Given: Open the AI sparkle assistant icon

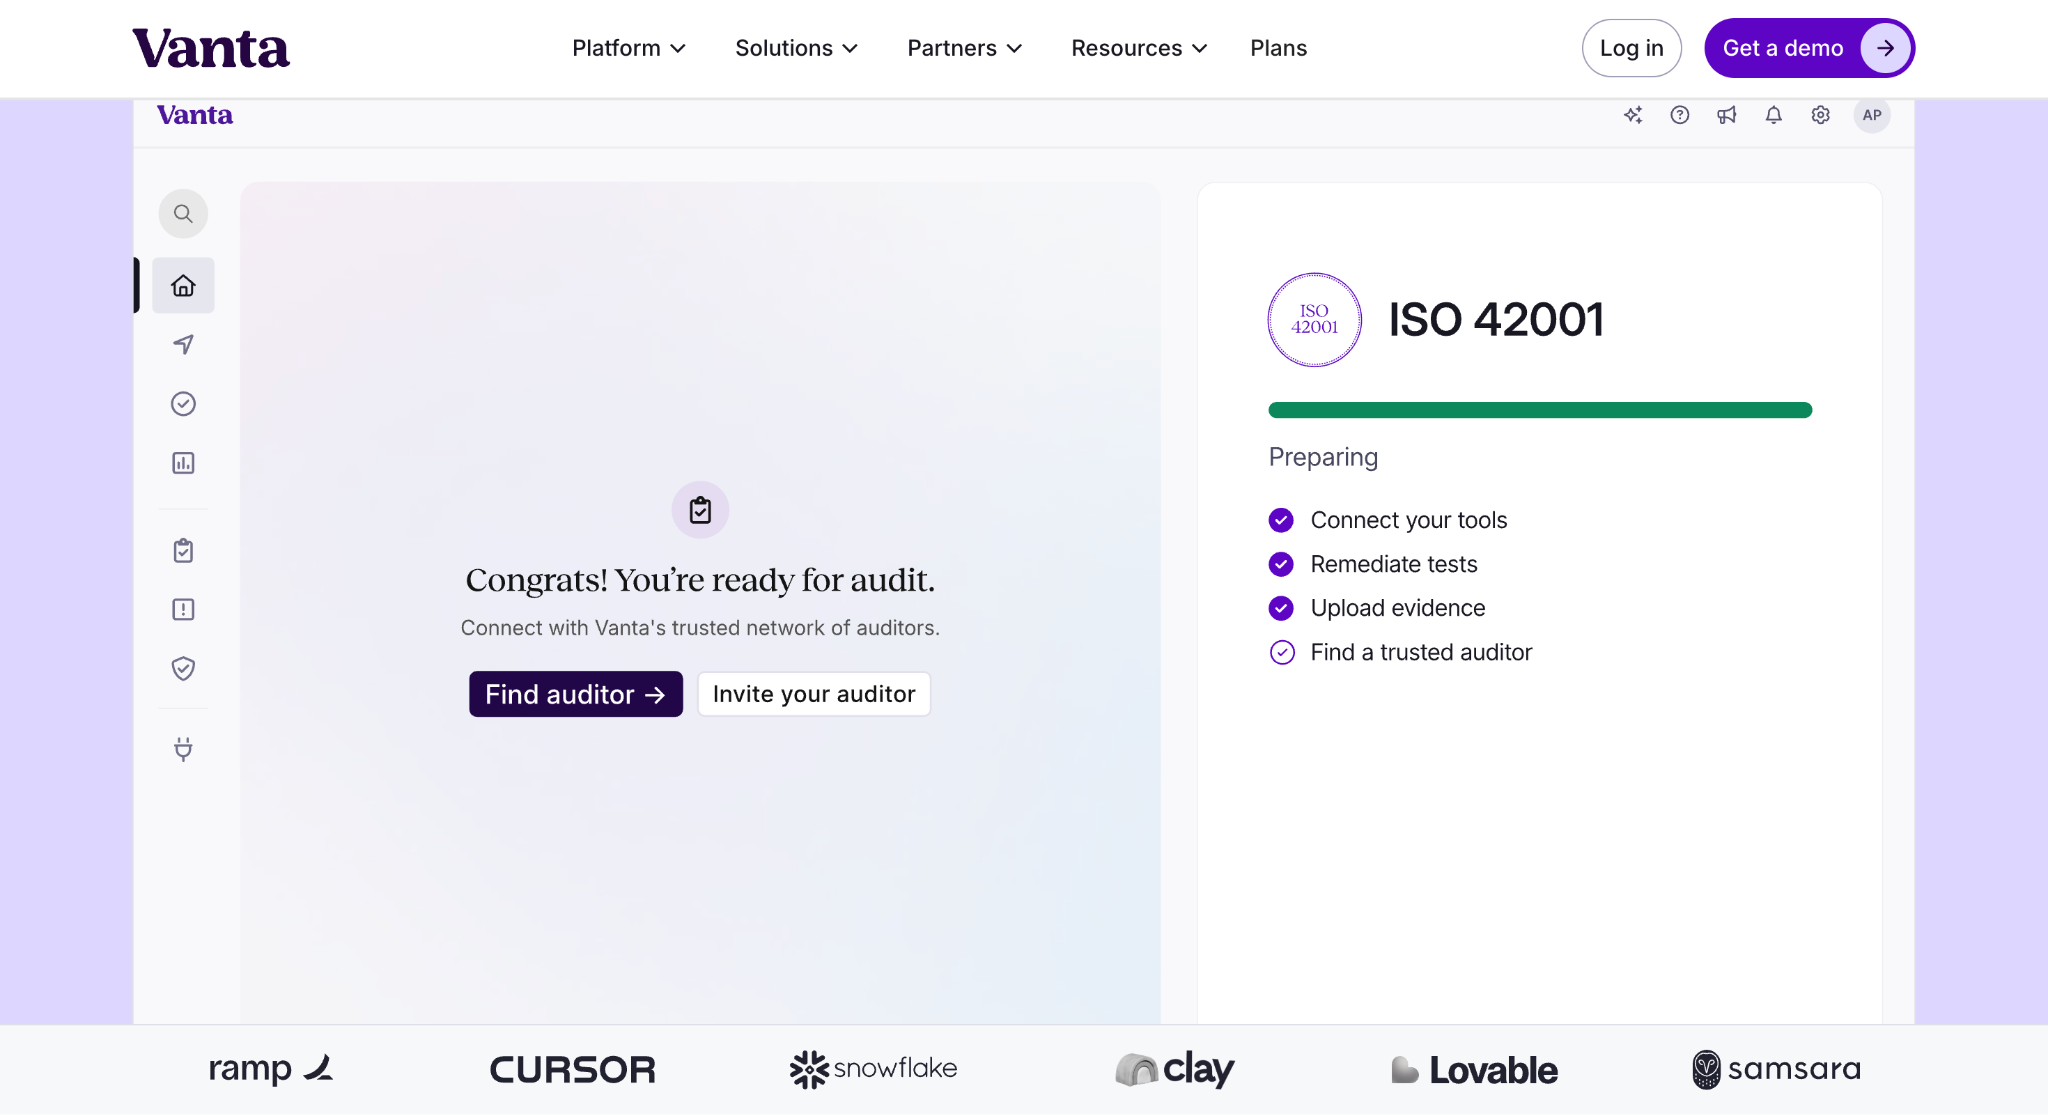Looking at the screenshot, I should click(1633, 115).
